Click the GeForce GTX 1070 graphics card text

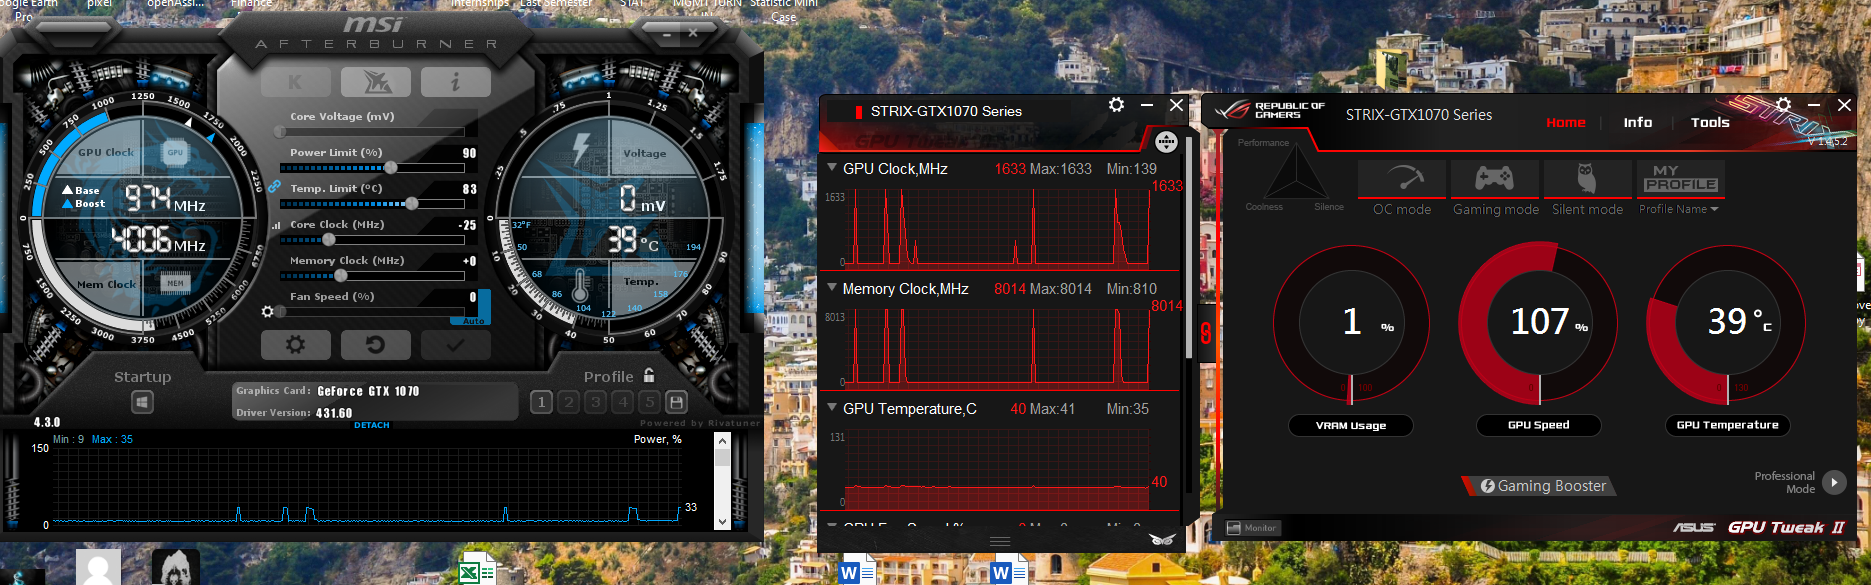(368, 391)
